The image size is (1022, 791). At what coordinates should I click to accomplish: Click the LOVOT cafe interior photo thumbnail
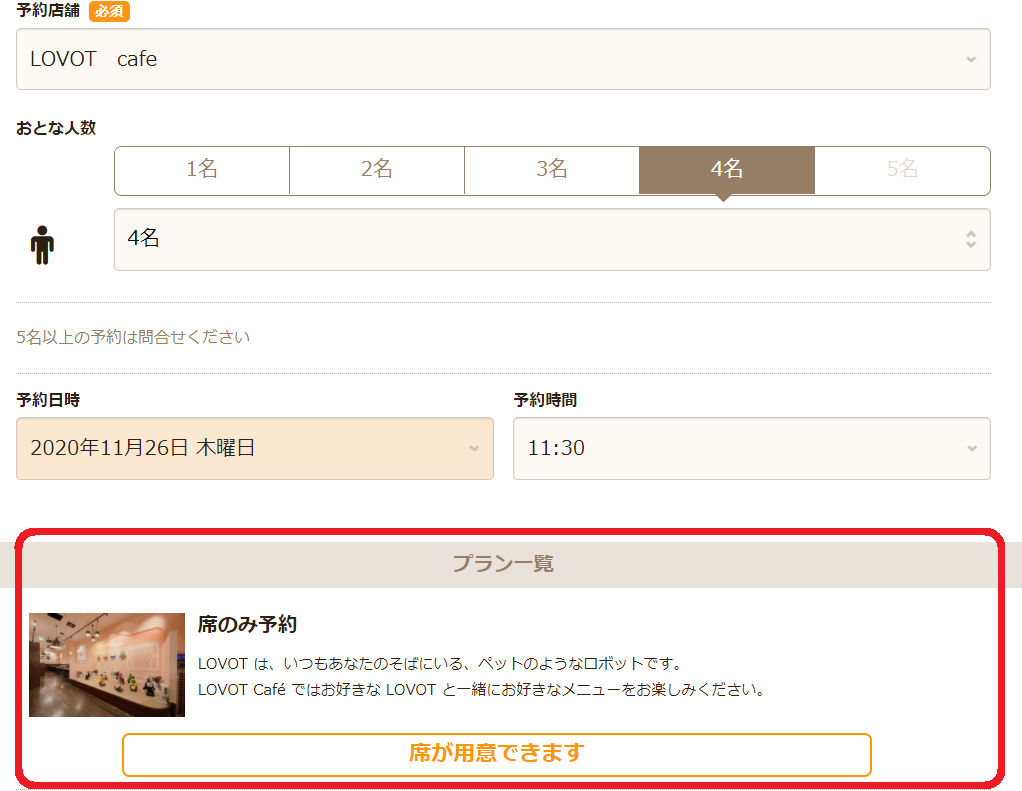(107, 665)
